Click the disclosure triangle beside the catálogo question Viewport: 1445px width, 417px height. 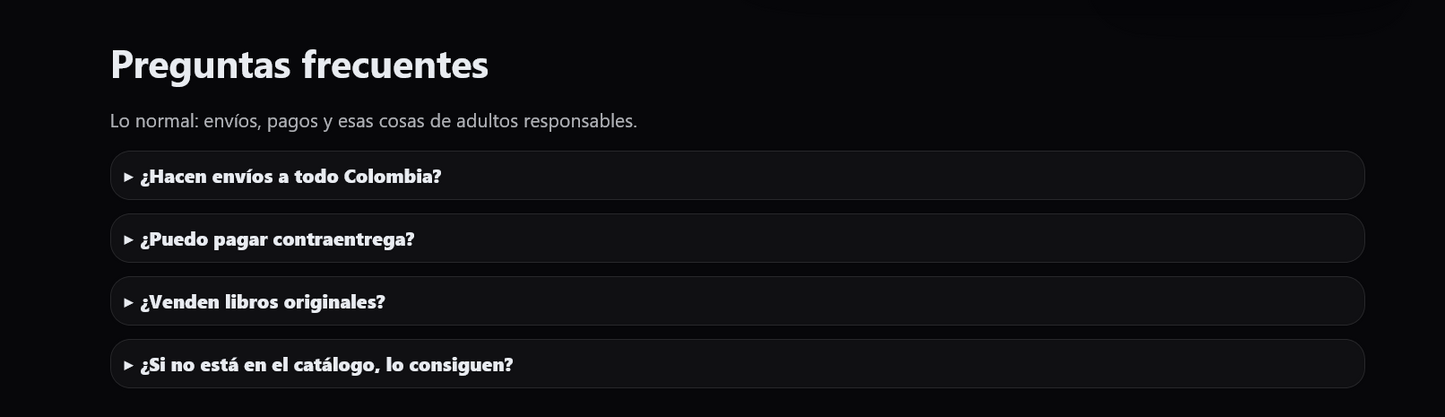[x=129, y=366]
